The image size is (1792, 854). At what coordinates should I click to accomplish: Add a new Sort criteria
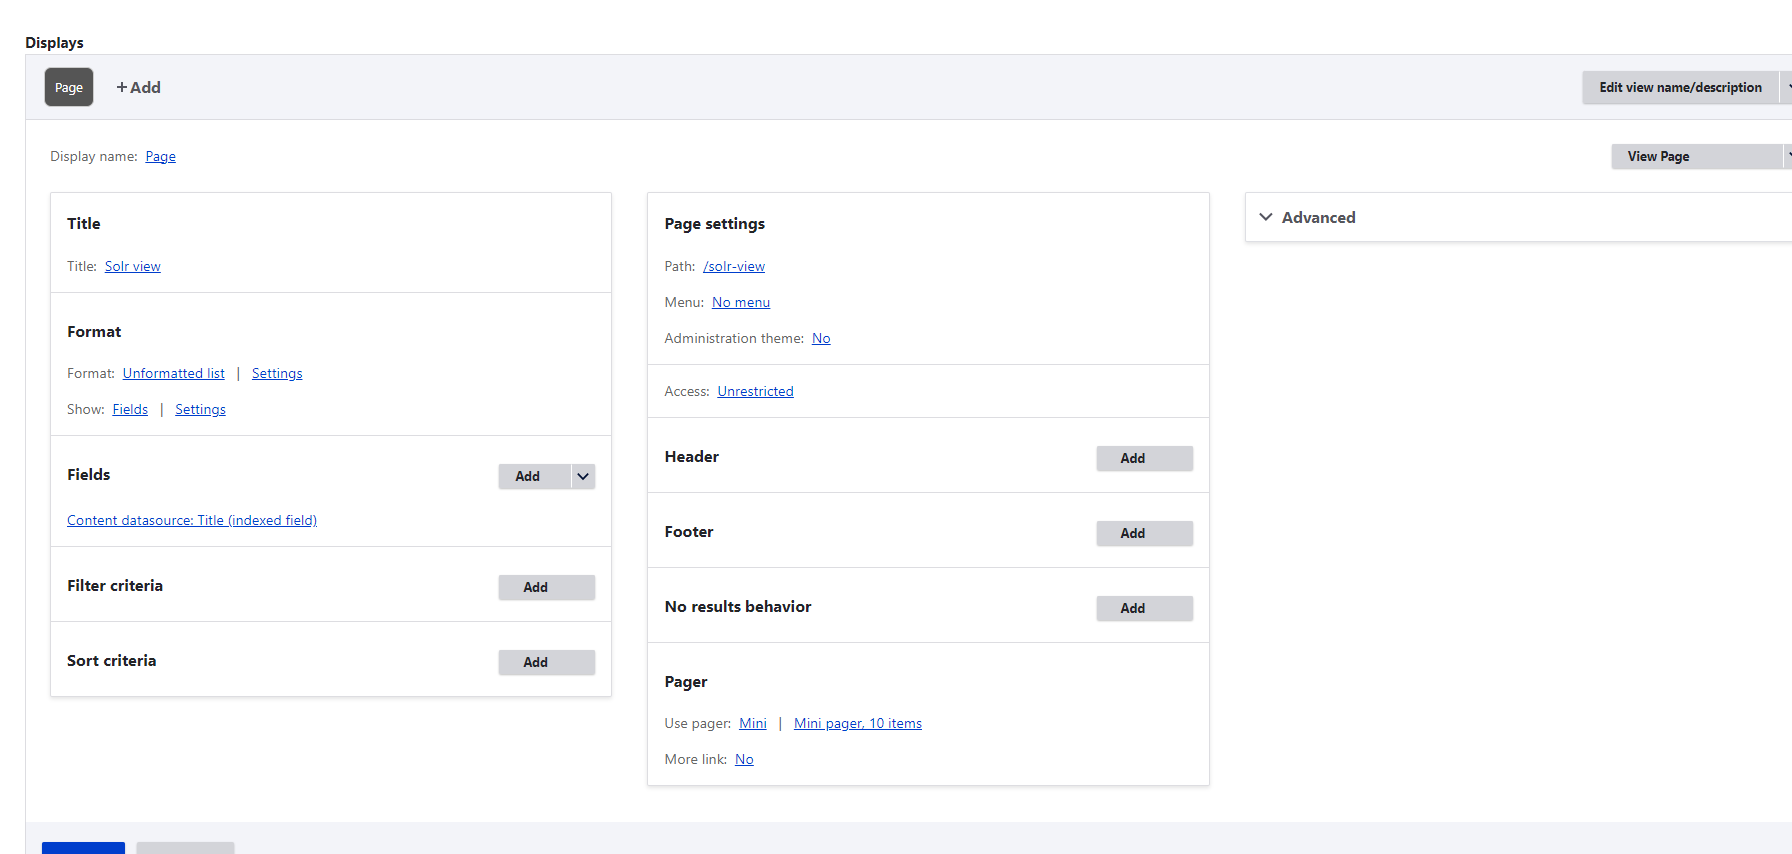click(x=546, y=662)
